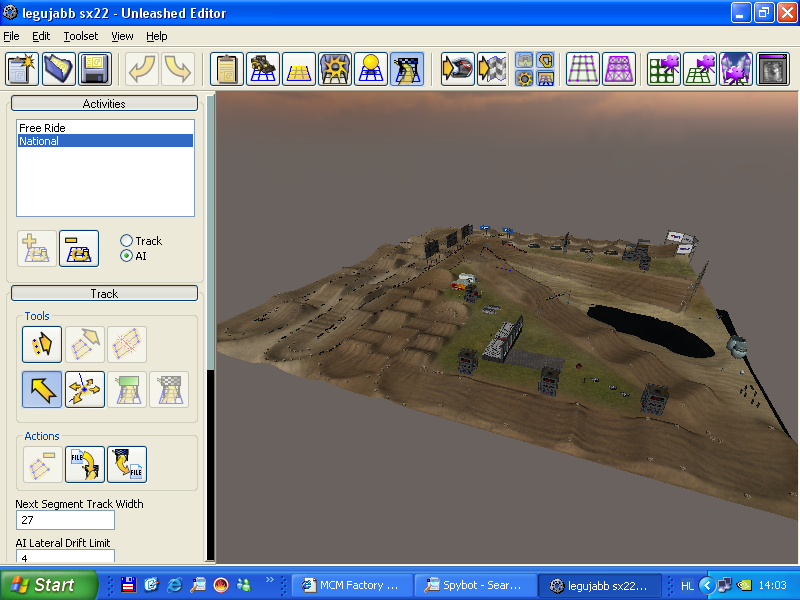The image size is (800, 600).
Task: Click the checkered flags toolbar icon
Action: [492, 69]
